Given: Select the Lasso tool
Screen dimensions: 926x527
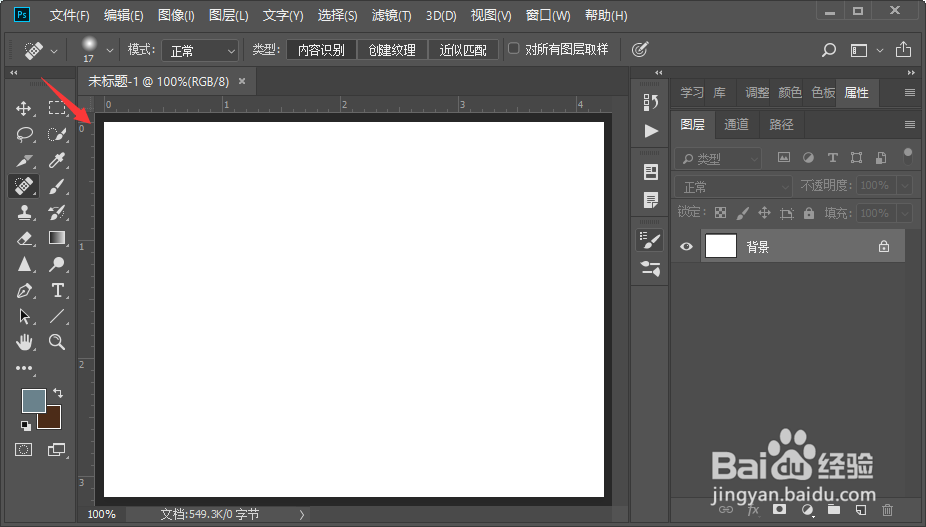Looking at the screenshot, I should (x=24, y=134).
